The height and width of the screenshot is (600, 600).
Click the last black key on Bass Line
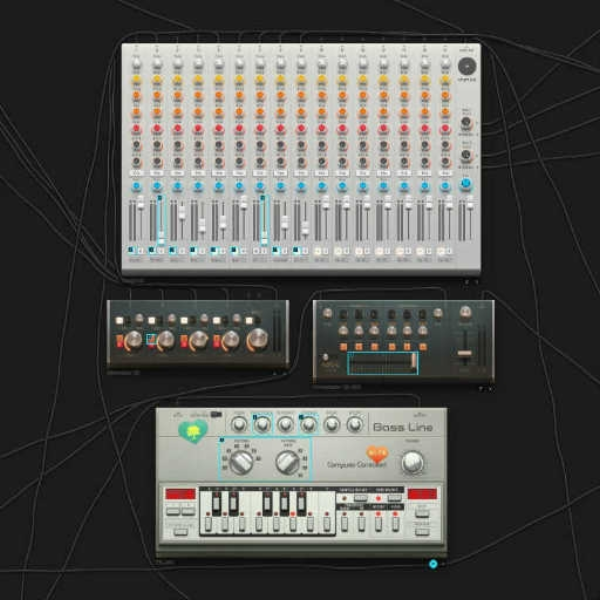point(301,503)
